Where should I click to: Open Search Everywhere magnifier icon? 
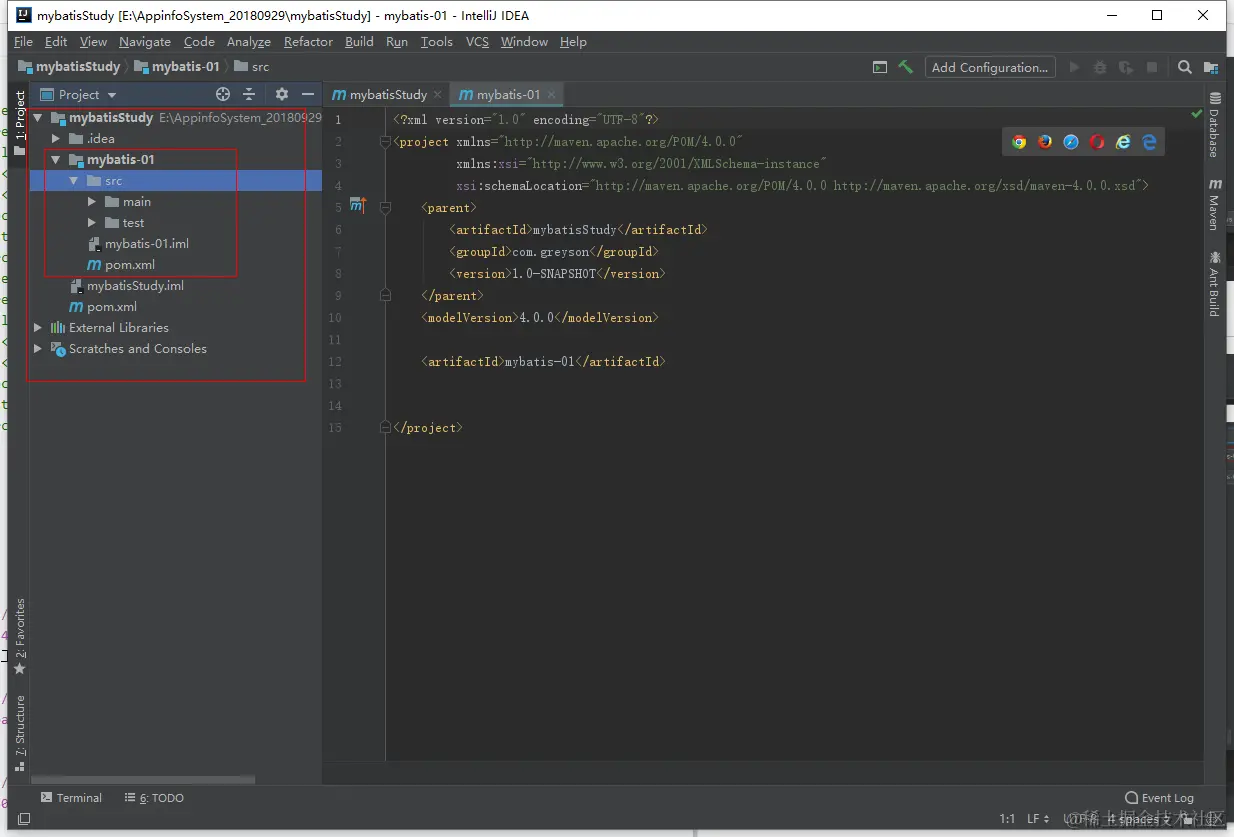click(x=1184, y=67)
